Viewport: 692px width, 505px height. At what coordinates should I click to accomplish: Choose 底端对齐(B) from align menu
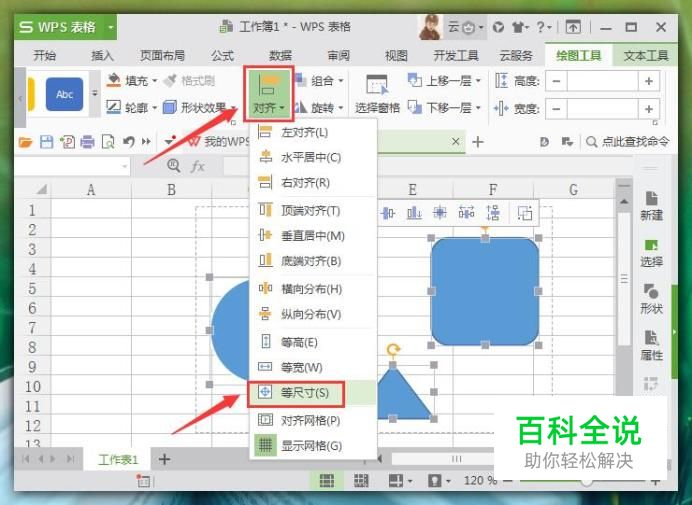313,261
